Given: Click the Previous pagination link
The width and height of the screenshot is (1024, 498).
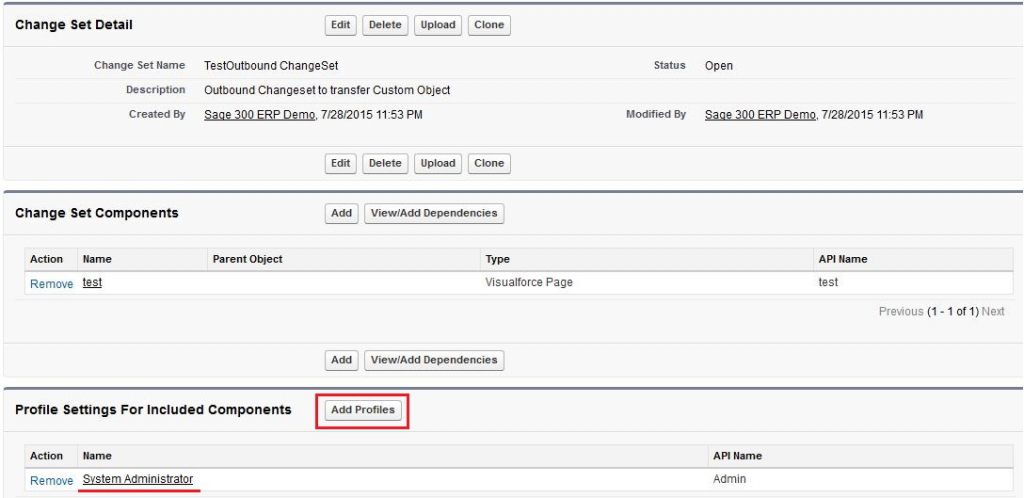Looking at the screenshot, I should [x=901, y=311].
